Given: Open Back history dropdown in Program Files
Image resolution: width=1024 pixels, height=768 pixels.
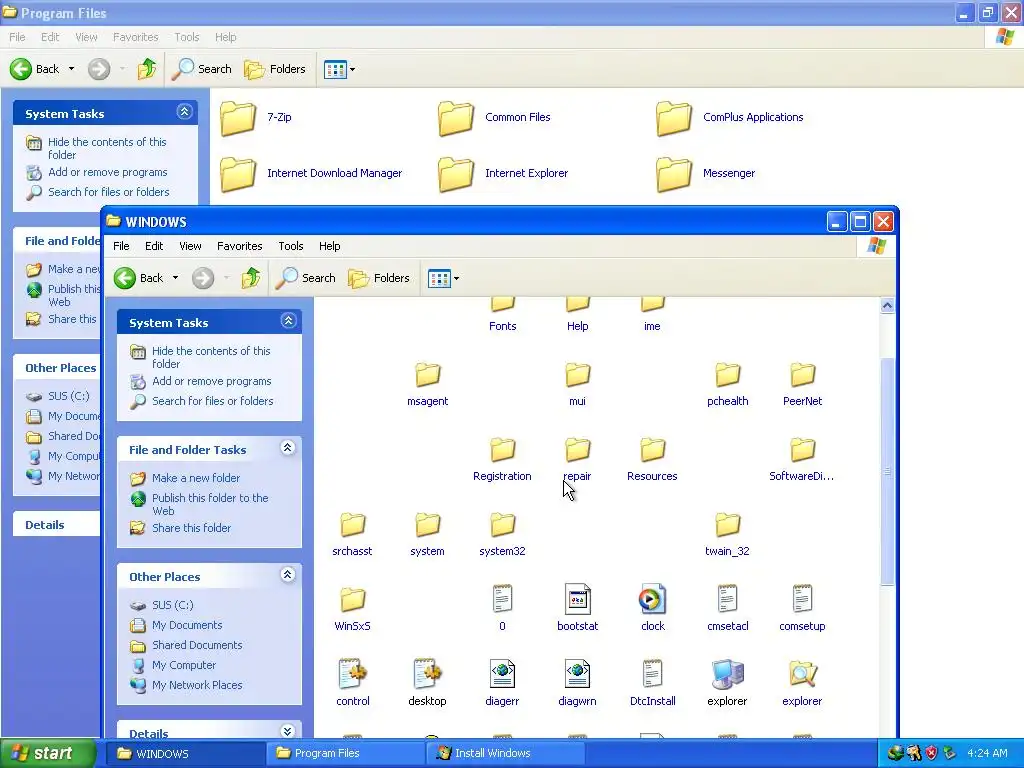Looking at the screenshot, I should pyautogui.click(x=71, y=69).
